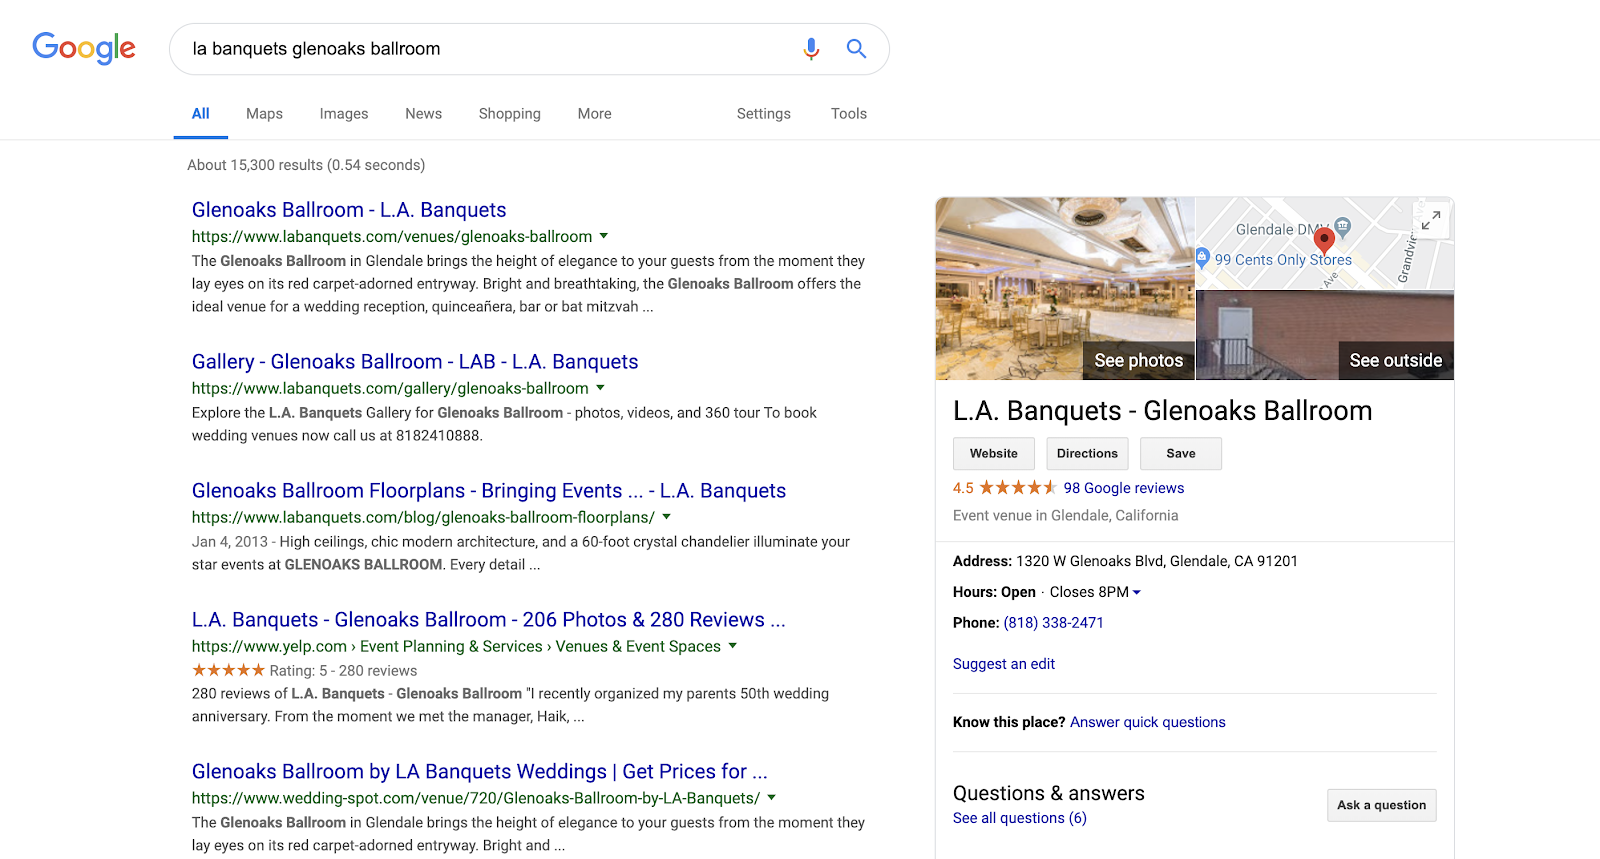Click Suggest an edit link
The height and width of the screenshot is (859, 1600).
pyautogui.click(x=1004, y=664)
